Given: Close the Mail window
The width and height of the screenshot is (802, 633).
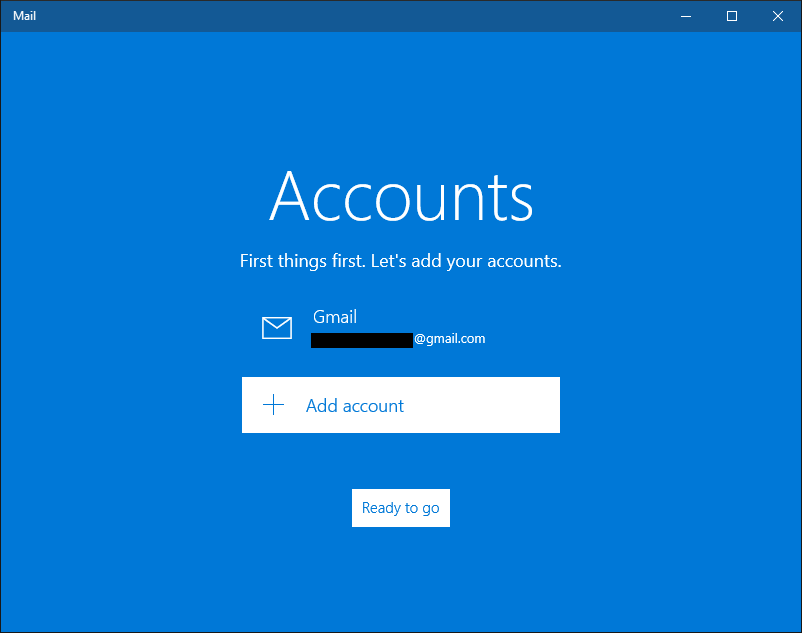Looking at the screenshot, I should [x=778, y=16].
